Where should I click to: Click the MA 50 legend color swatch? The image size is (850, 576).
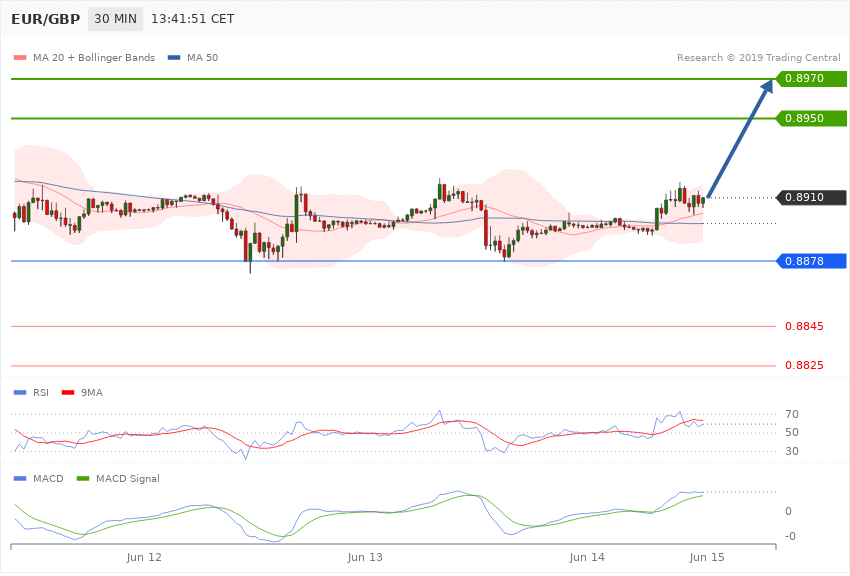pyautogui.click(x=174, y=57)
